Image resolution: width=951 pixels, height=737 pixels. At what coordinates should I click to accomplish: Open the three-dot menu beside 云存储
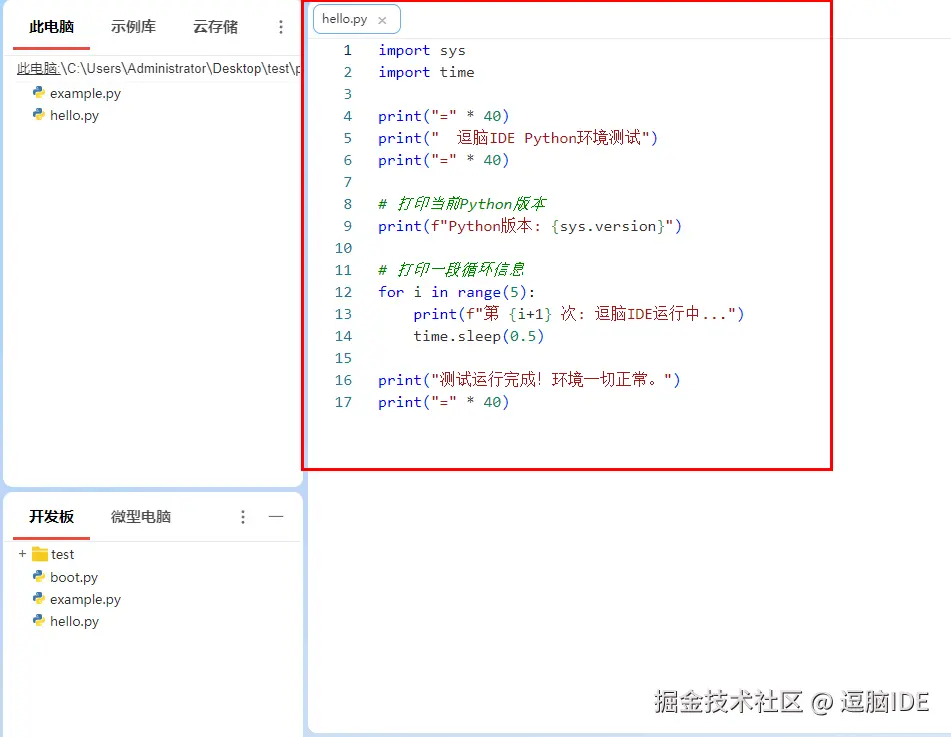point(280,27)
